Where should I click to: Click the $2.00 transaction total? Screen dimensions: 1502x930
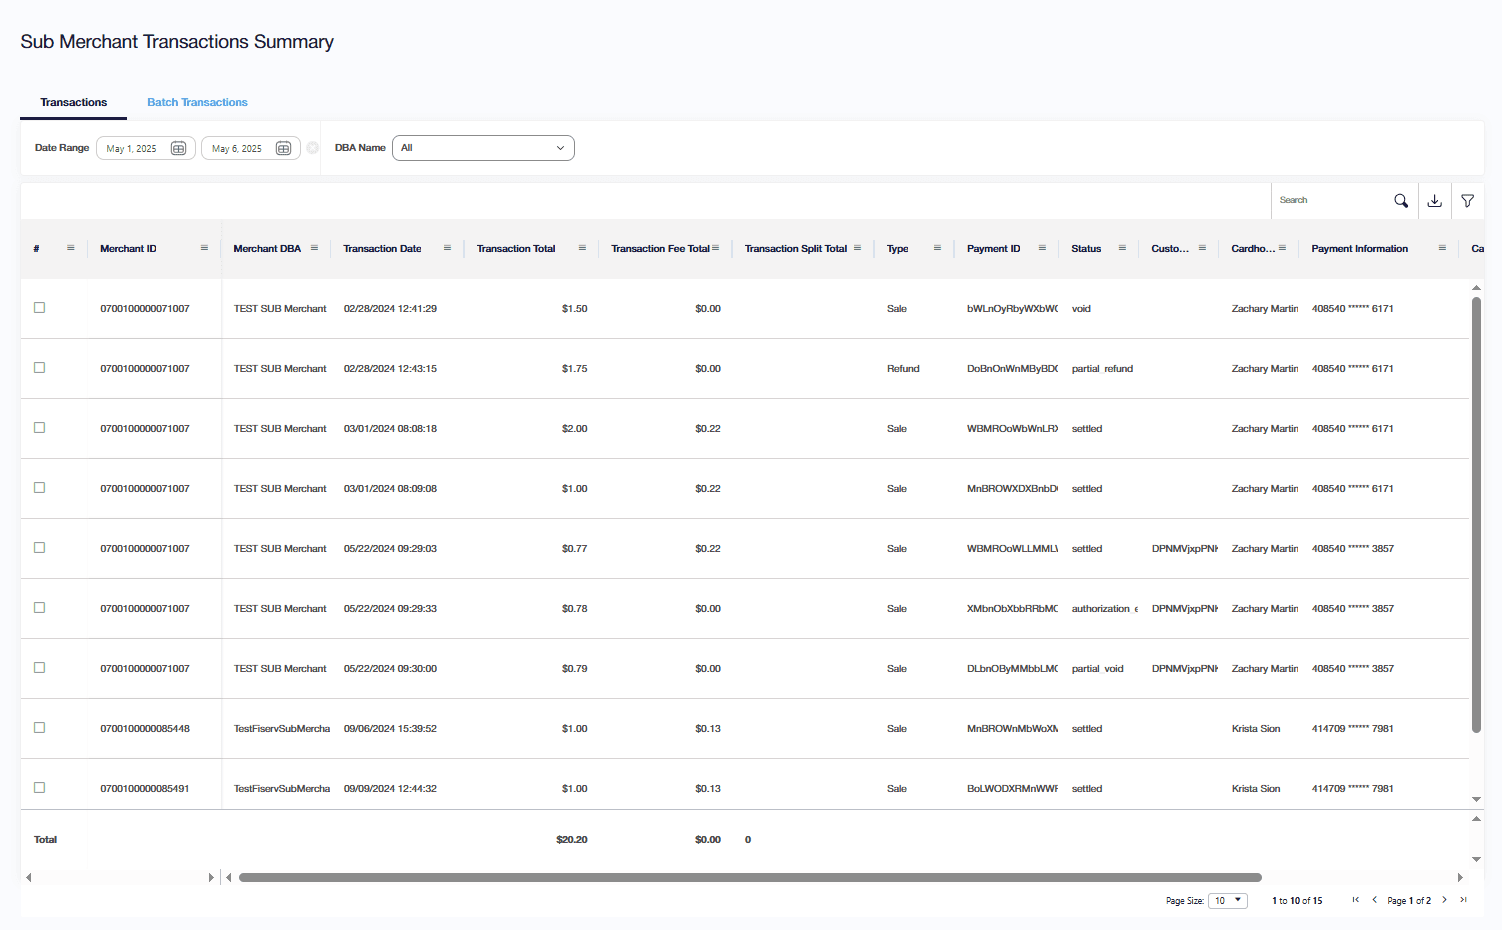coord(574,428)
